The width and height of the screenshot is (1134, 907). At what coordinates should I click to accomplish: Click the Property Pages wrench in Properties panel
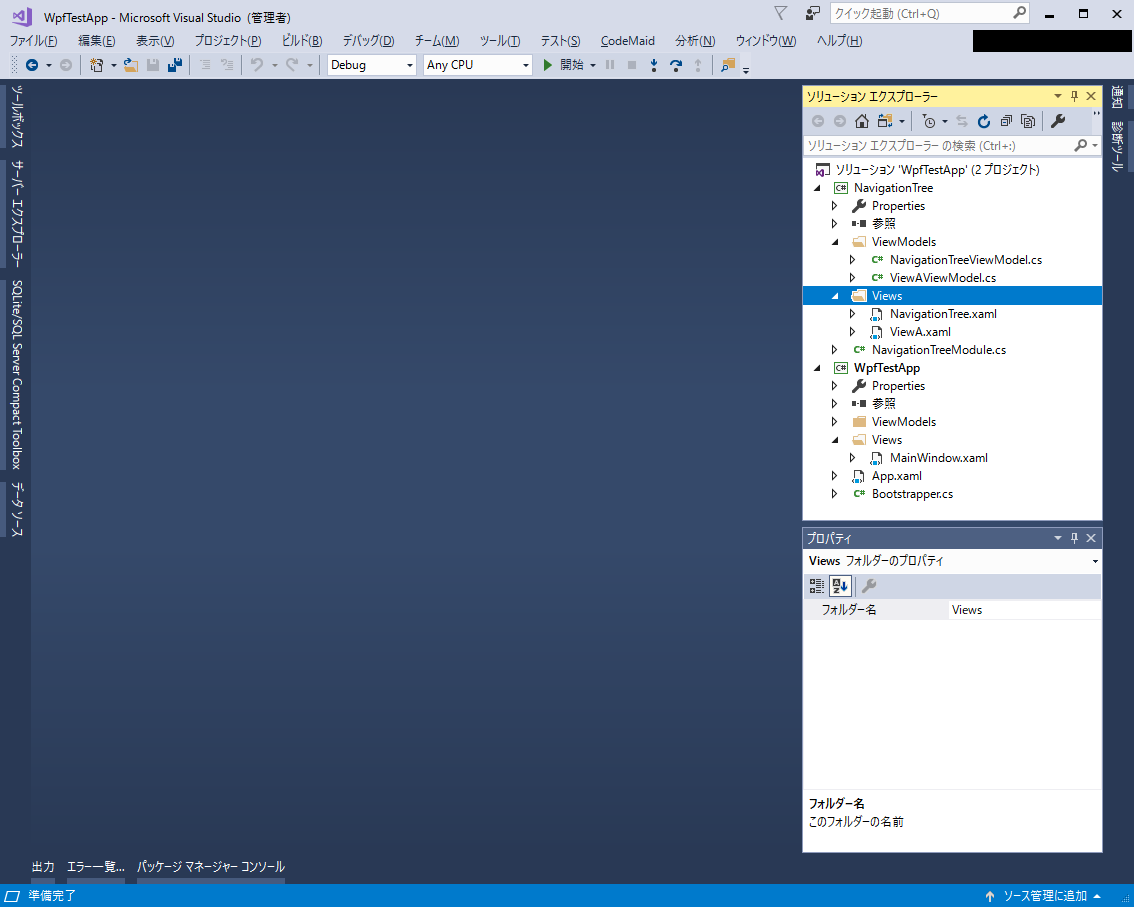pos(869,586)
